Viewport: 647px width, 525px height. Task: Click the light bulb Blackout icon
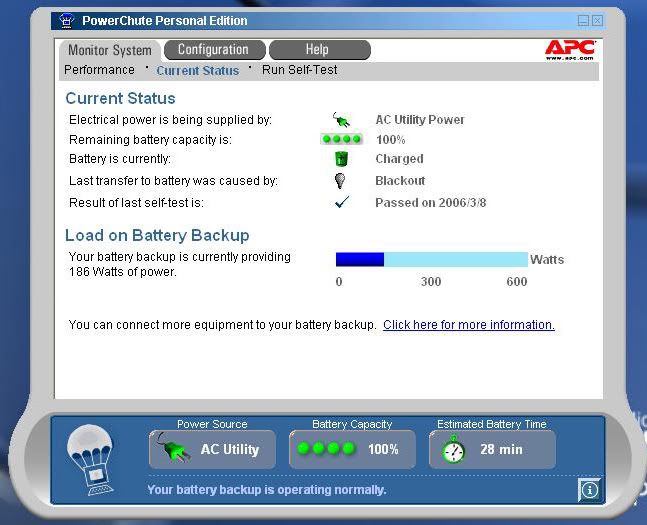[340, 181]
